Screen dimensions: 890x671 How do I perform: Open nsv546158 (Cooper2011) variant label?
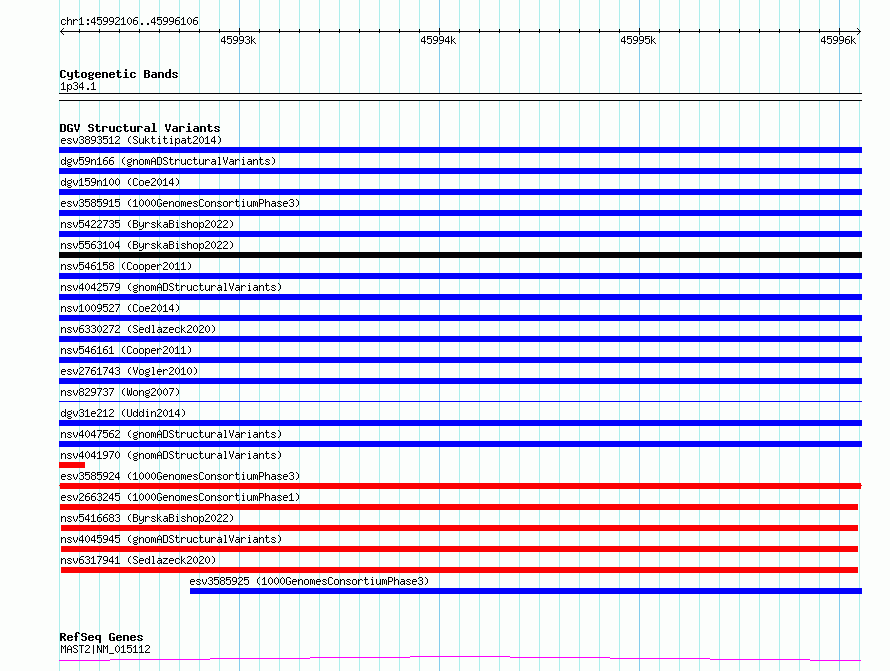pyautogui.click(x=126, y=266)
